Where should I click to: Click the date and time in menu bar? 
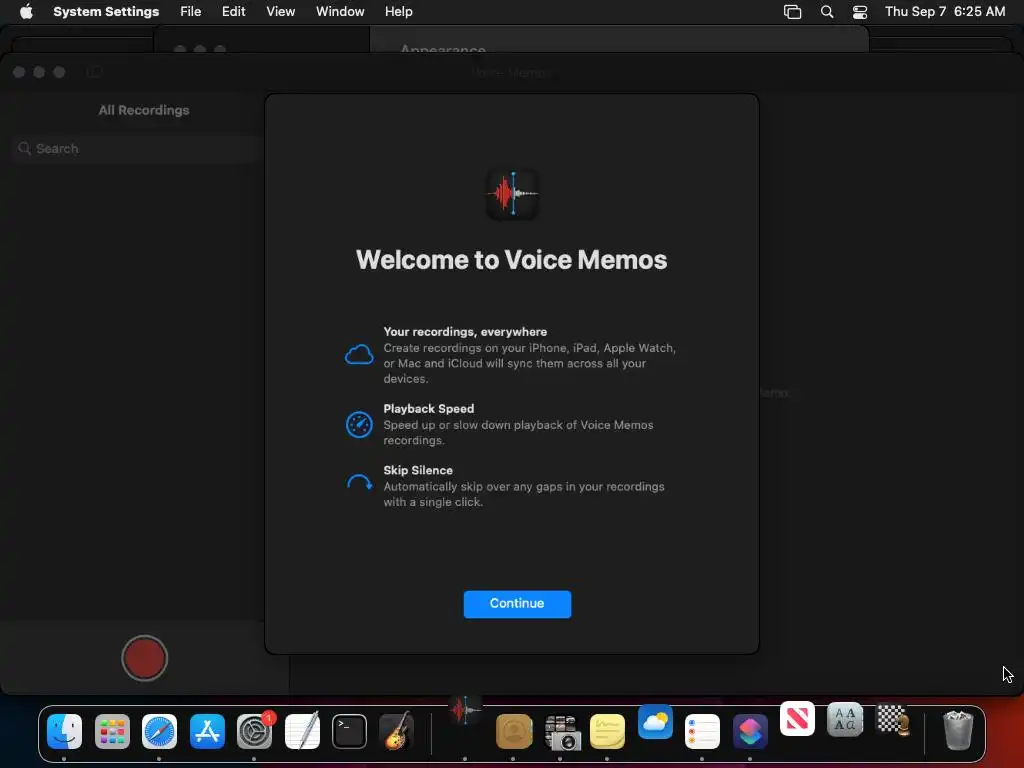(x=945, y=12)
